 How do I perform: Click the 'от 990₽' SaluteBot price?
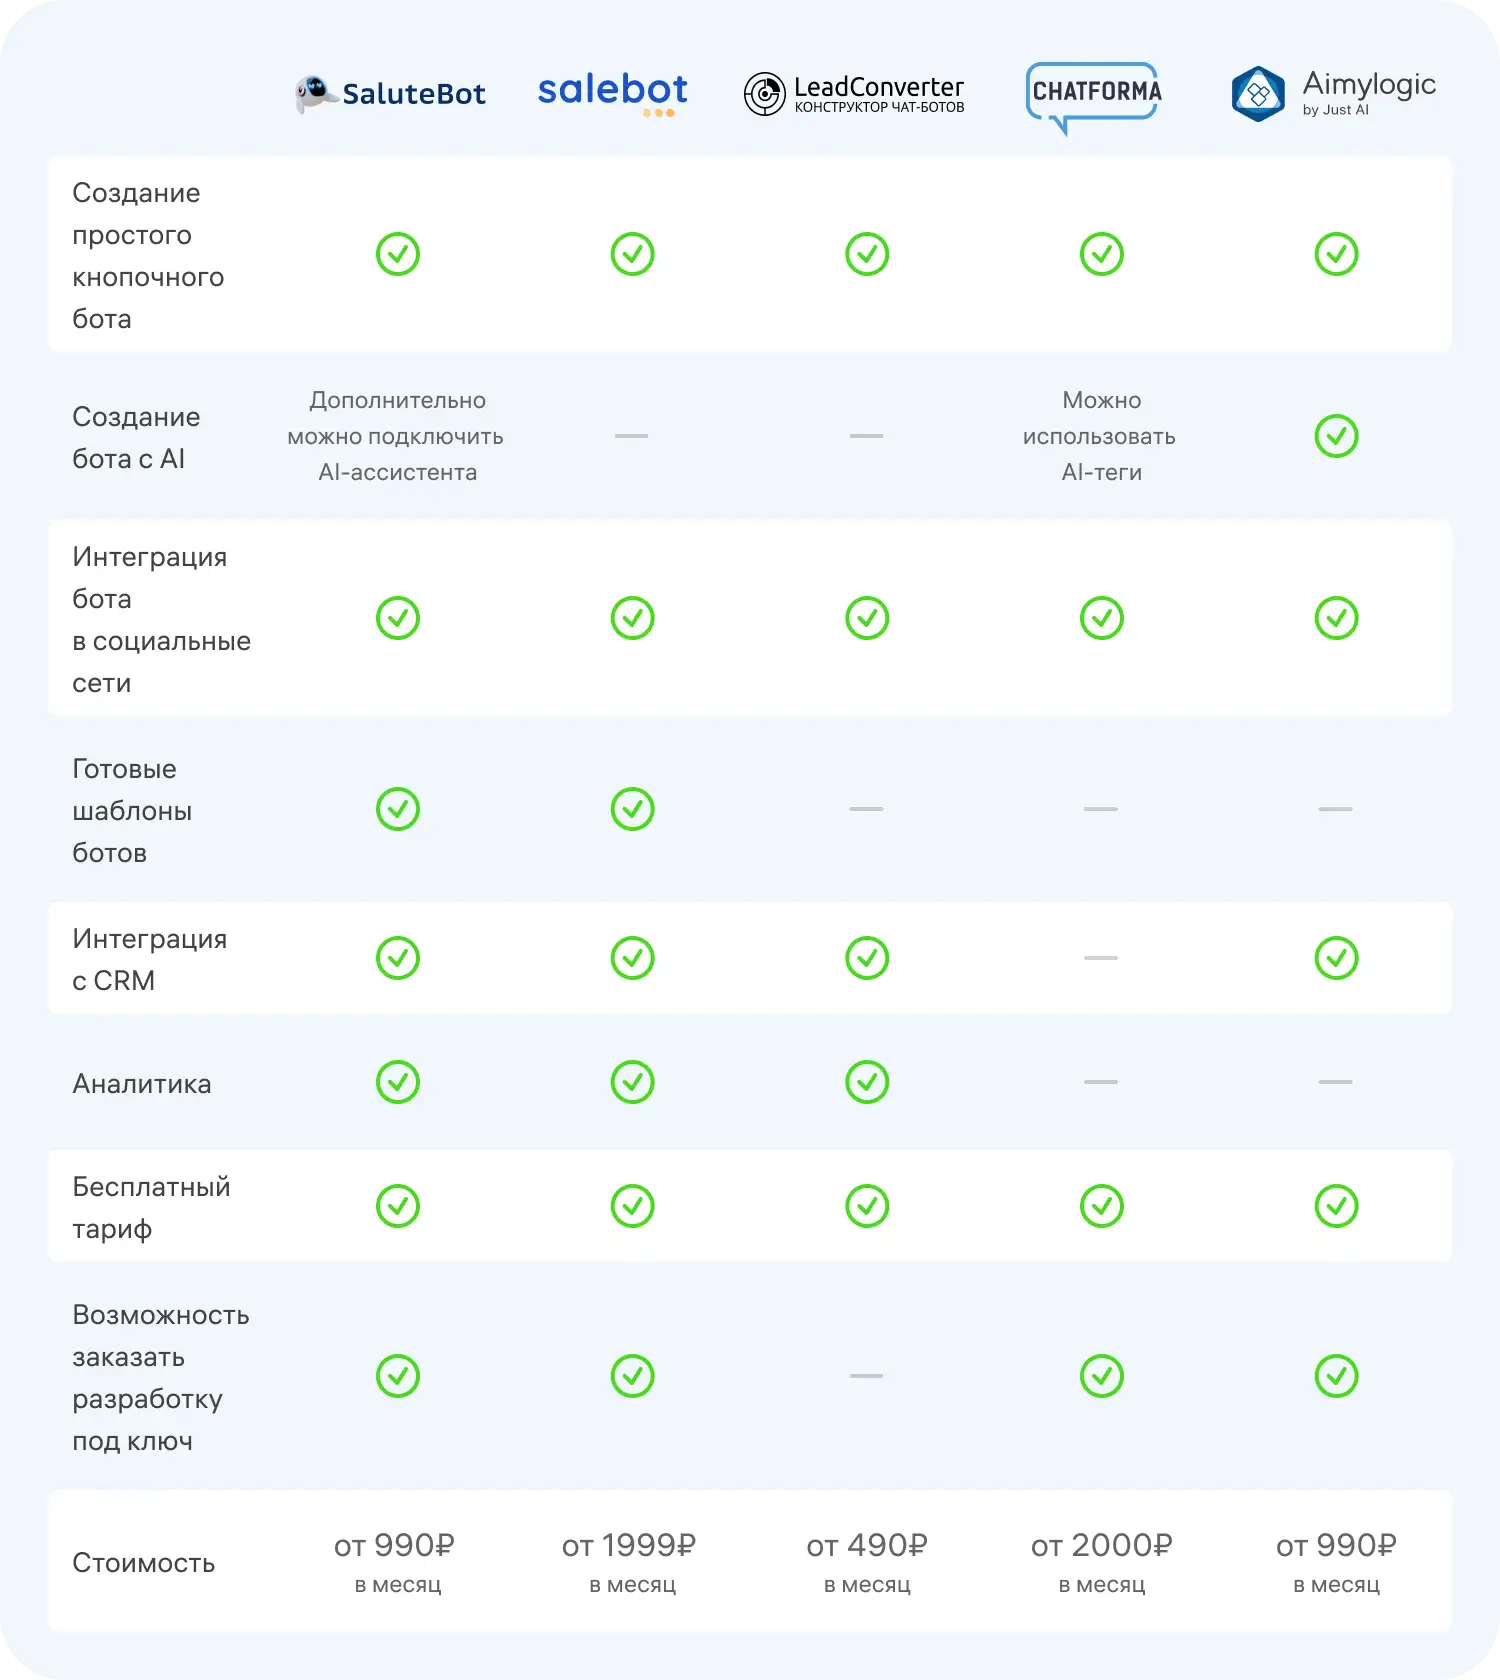(x=395, y=1546)
